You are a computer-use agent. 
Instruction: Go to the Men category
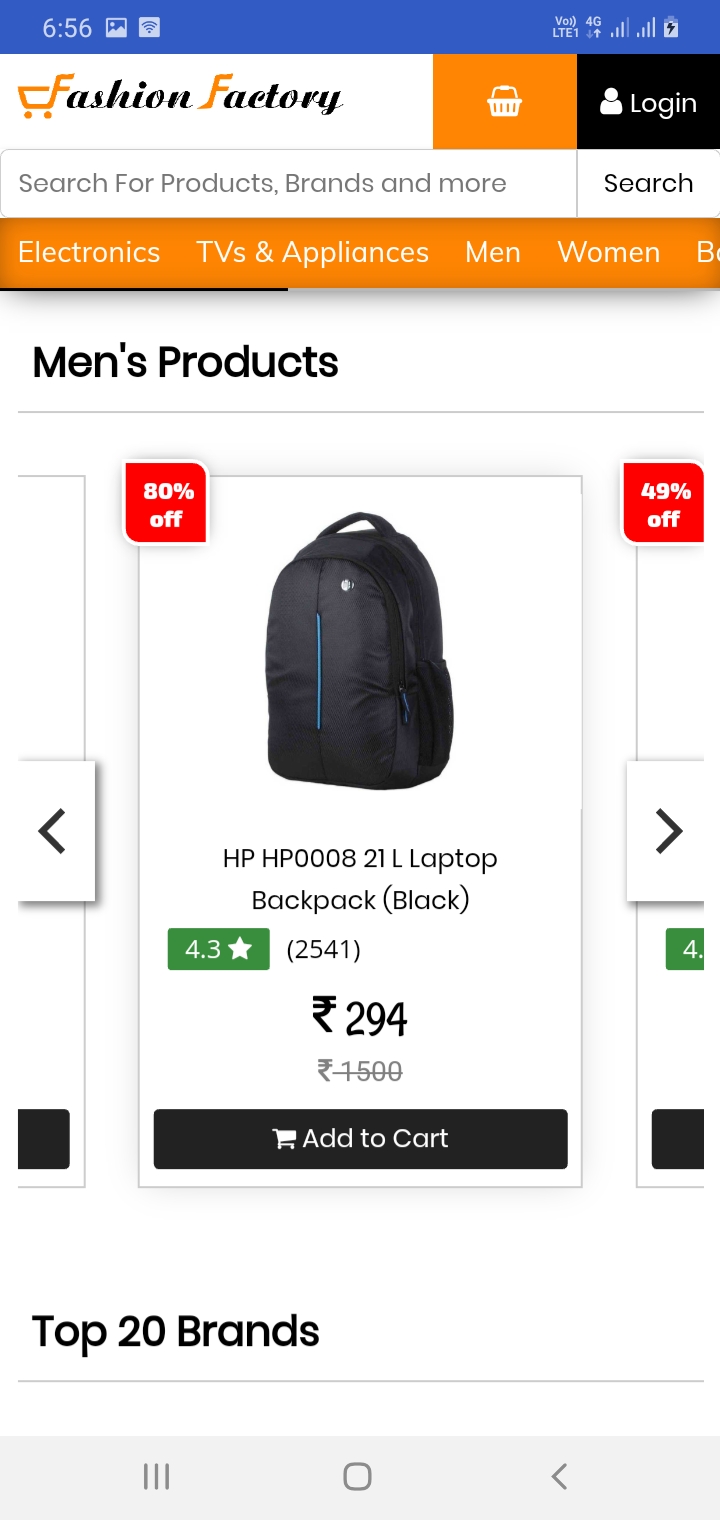pyautogui.click(x=493, y=252)
